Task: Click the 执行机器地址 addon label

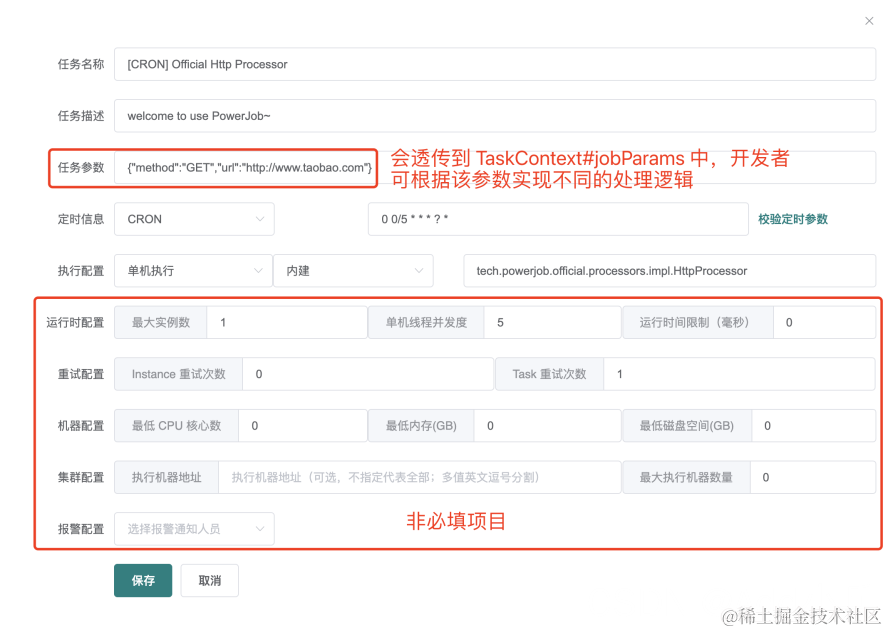Action: point(166,477)
